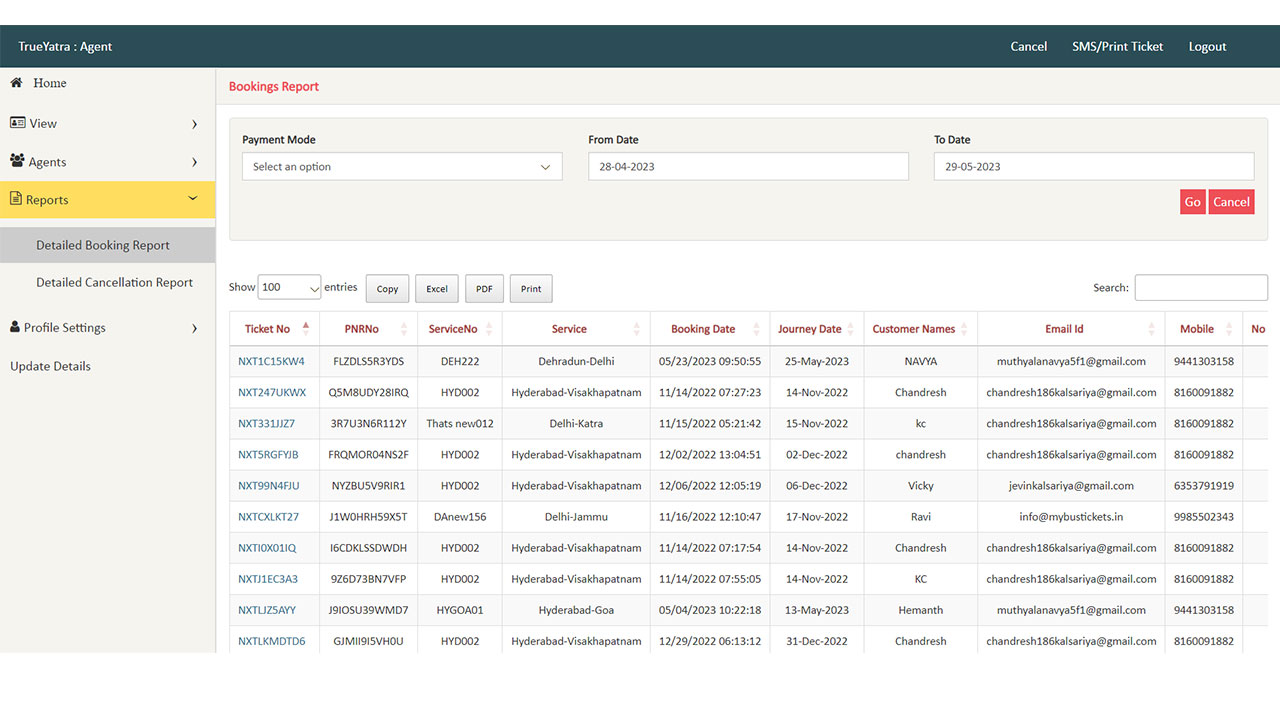
Task: Select Detailed Booking Report menu item
Action: (x=103, y=245)
